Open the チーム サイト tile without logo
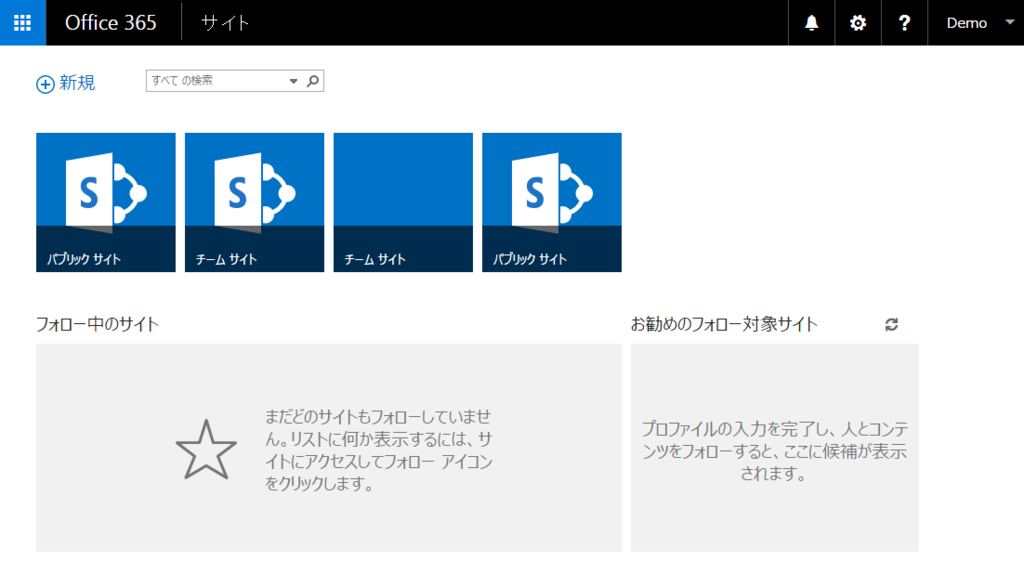This screenshot has width=1024, height=561. pos(403,202)
